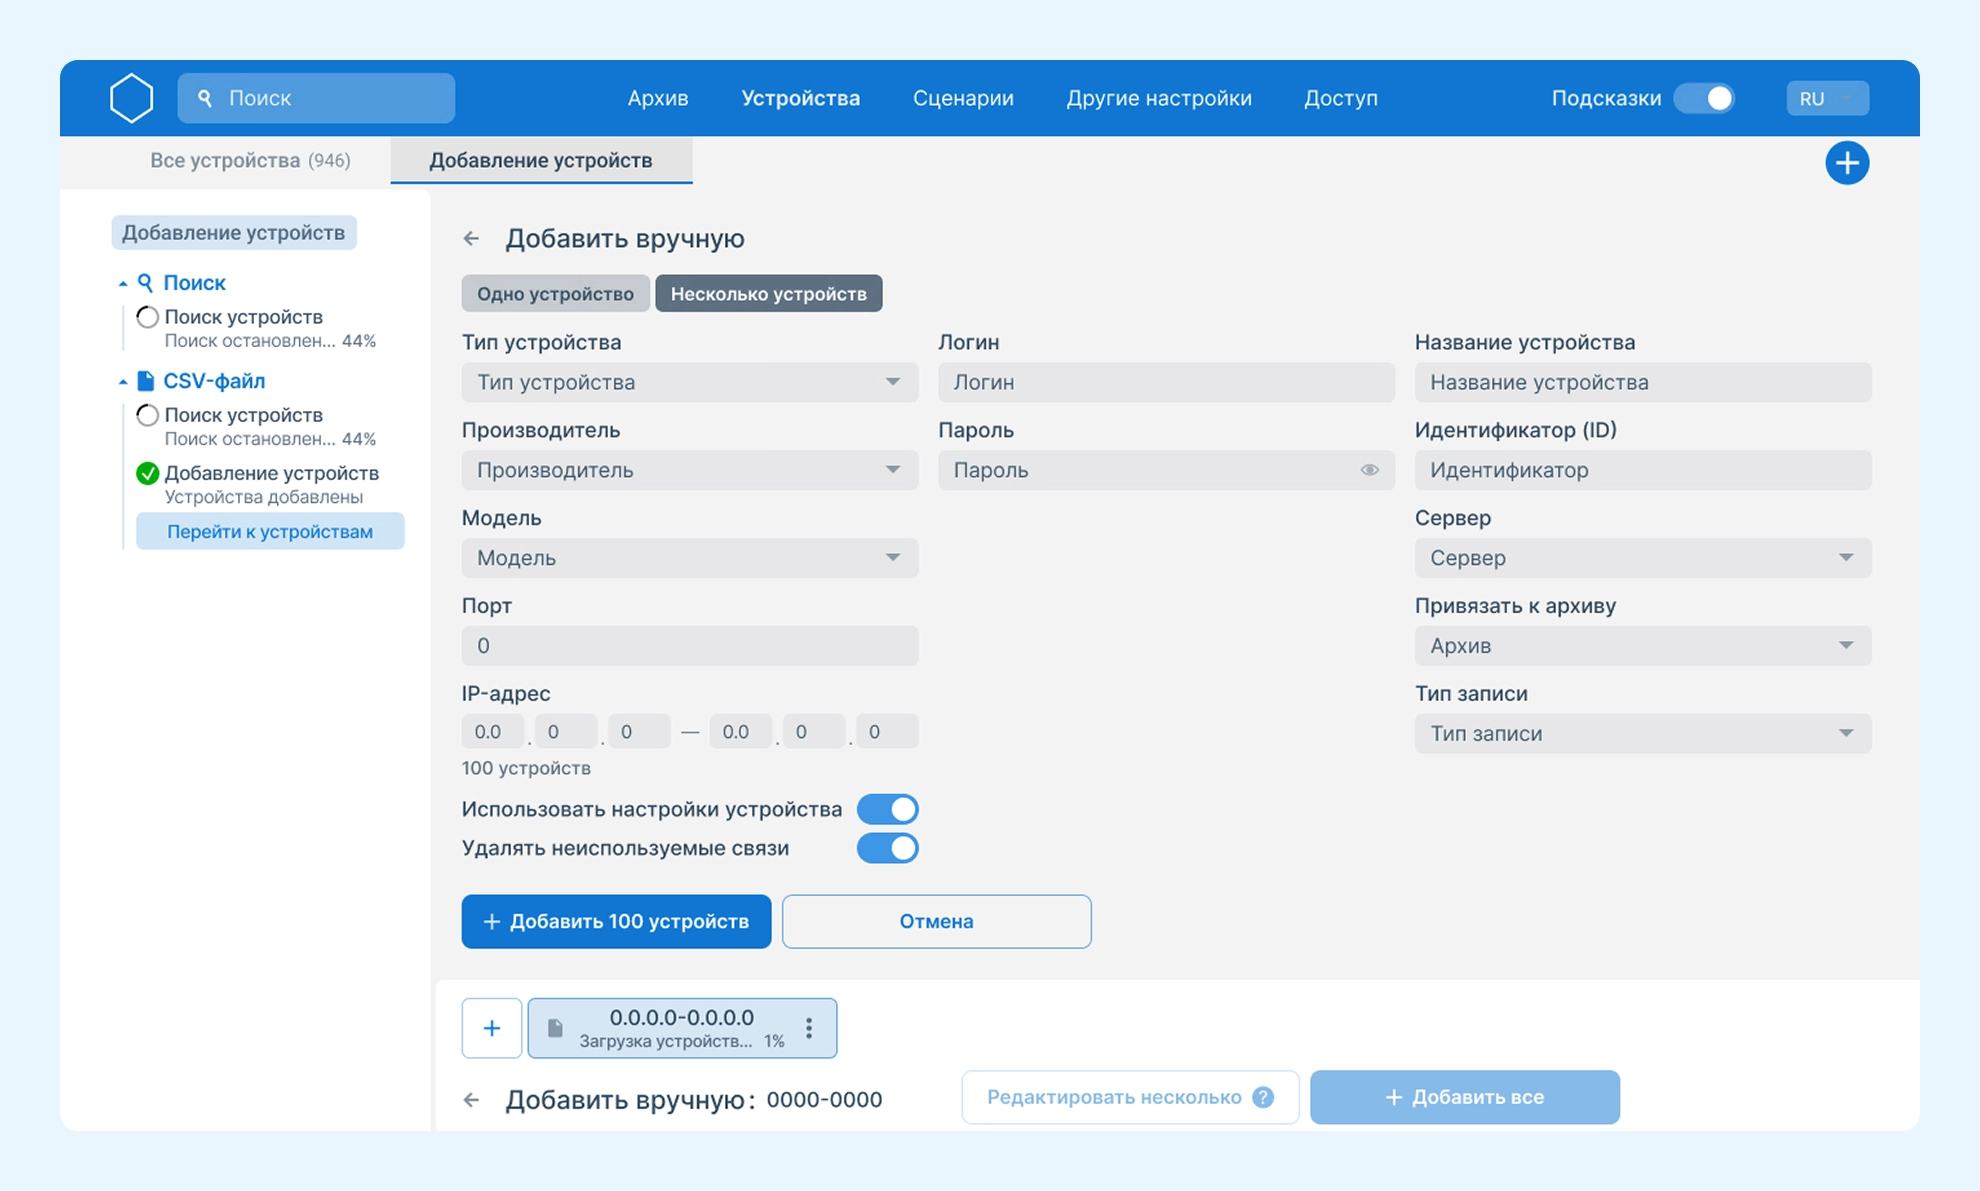This screenshot has height=1191, width=1980.
Task: Click the magnifier icon in search bar
Action: [205, 98]
